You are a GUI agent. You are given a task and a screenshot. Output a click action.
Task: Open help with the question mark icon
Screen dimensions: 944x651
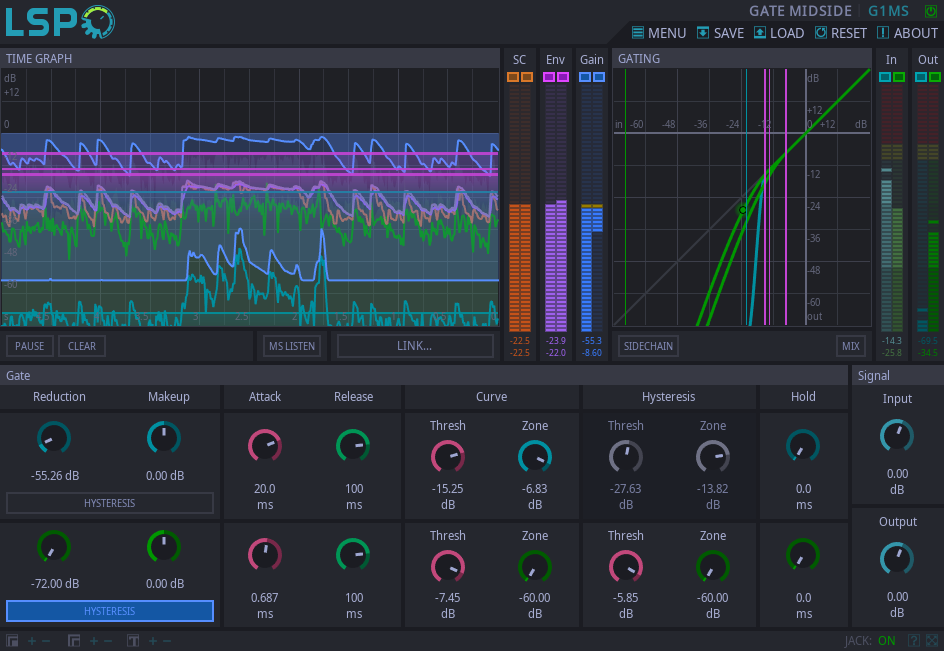pyautogui.click(x=913, y=641)
